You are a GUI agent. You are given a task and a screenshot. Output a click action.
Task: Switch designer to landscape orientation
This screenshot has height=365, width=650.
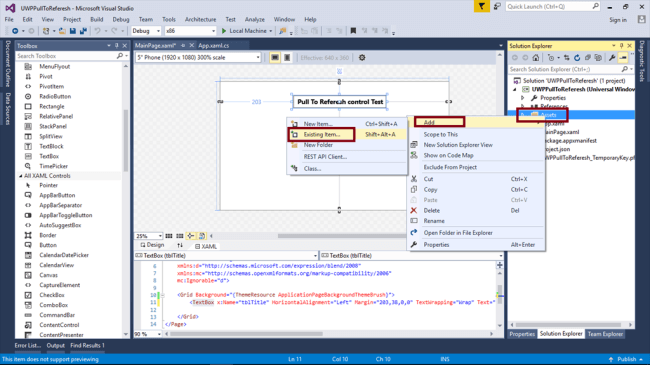click(274, 58)
